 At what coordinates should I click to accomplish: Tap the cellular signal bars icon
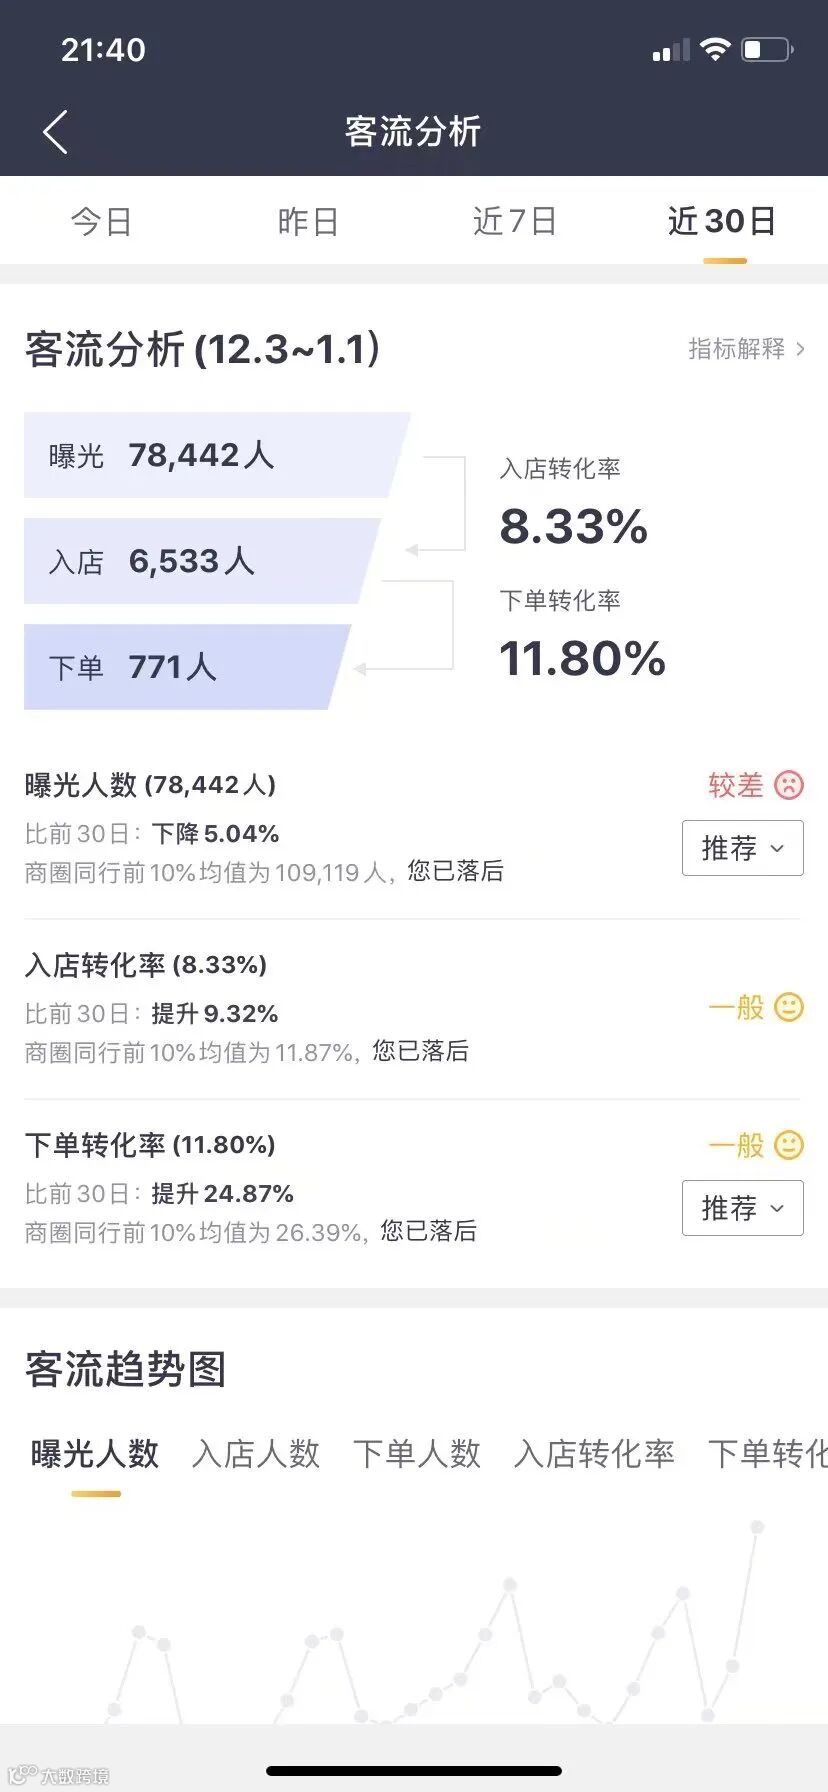point(671,50)
